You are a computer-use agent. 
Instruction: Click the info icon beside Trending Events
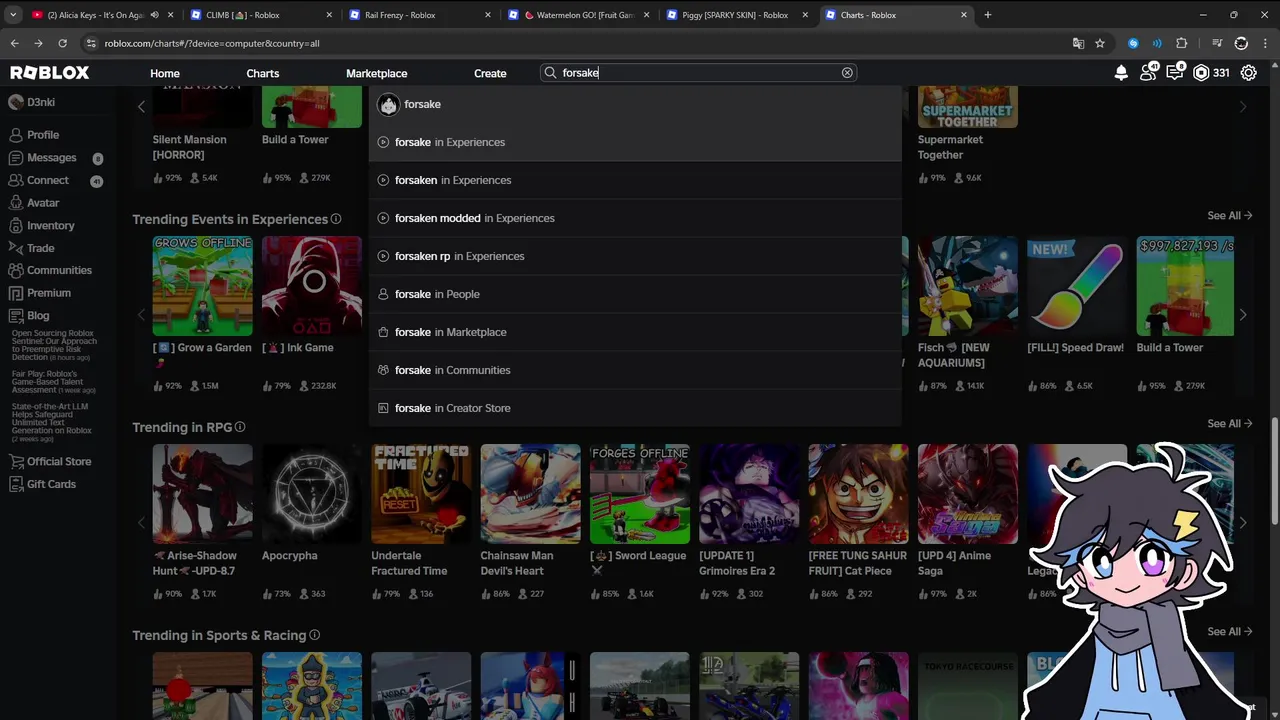[336, 219]
